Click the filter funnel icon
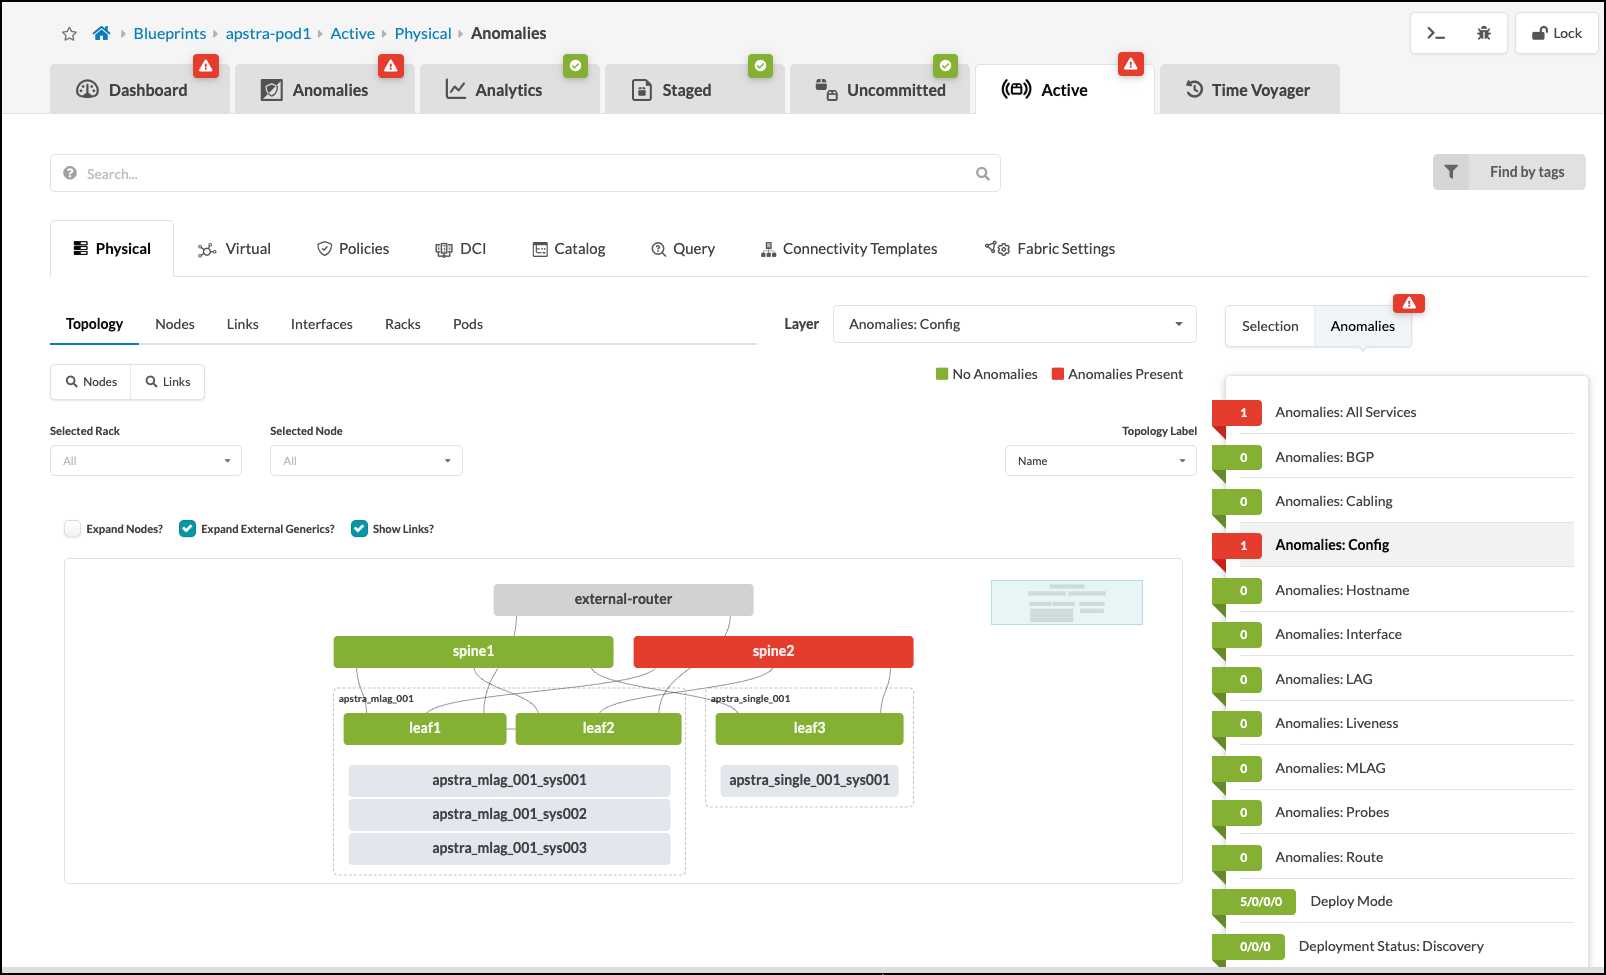The width and height of the screenshot is (1606, 975). pos(1451,172)
